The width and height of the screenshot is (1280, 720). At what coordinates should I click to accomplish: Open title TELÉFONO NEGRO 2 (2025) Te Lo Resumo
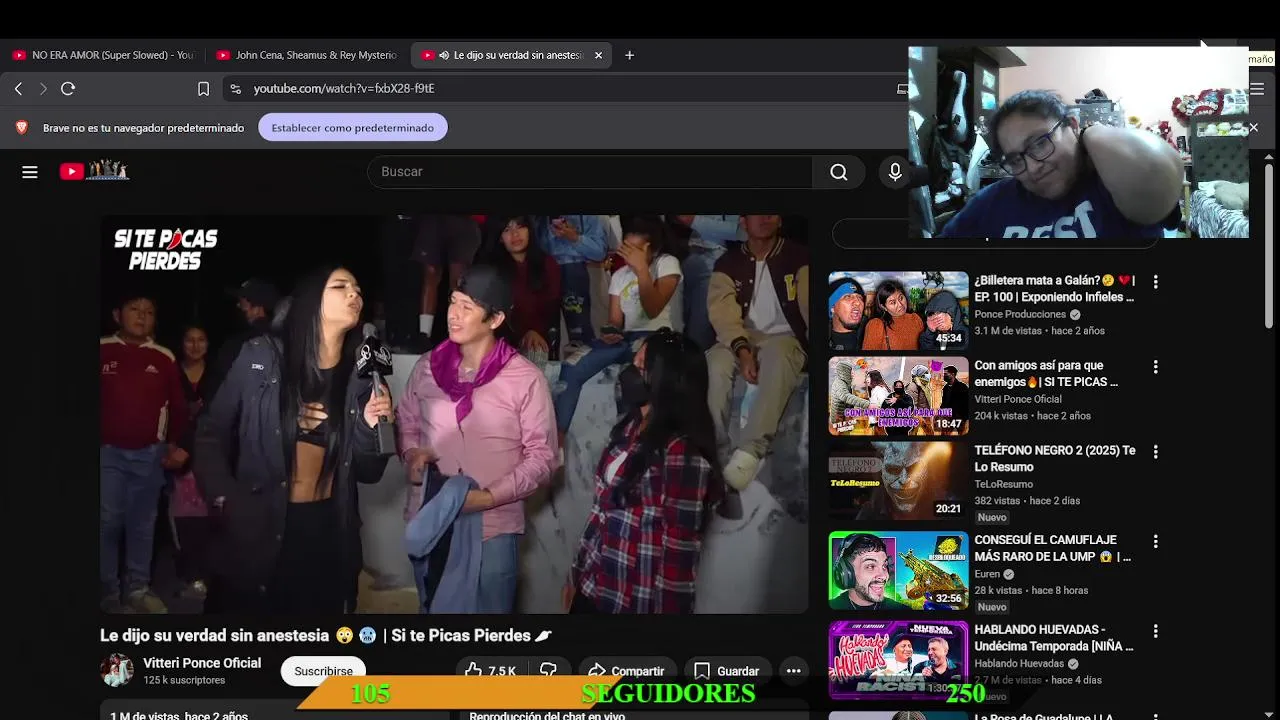click(x=1055, y=459)
